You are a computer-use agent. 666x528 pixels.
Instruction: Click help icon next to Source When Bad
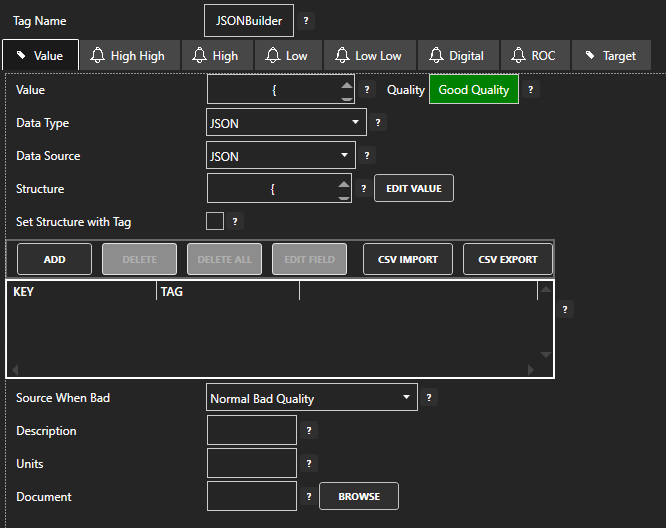(x=429, y=398)
